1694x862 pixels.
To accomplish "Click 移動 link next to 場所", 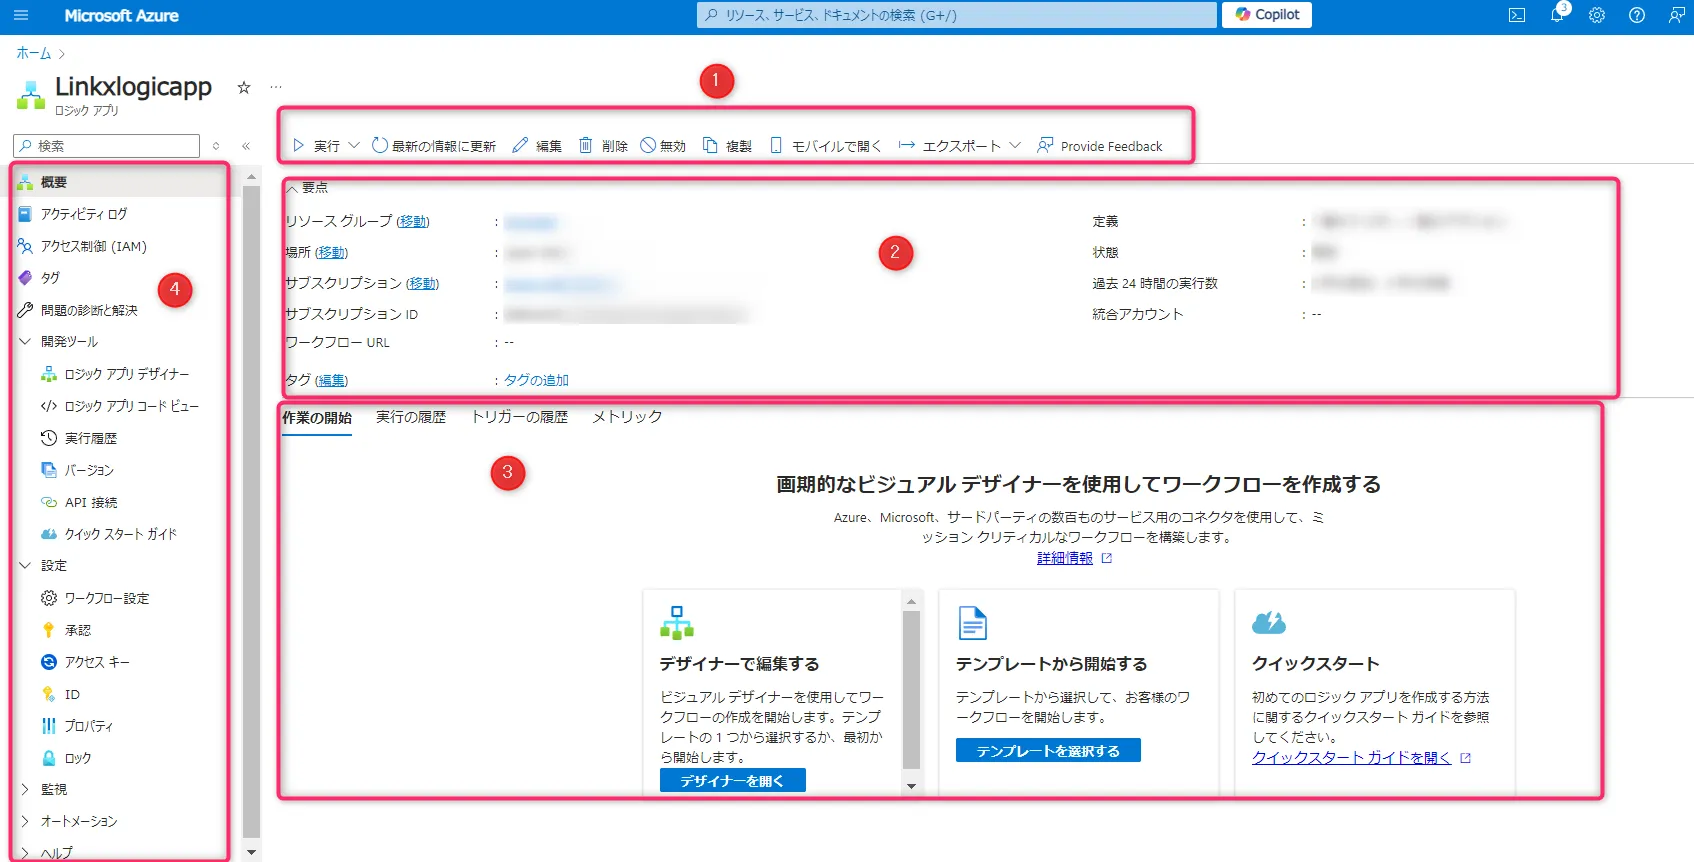I will tap(332, 252).
